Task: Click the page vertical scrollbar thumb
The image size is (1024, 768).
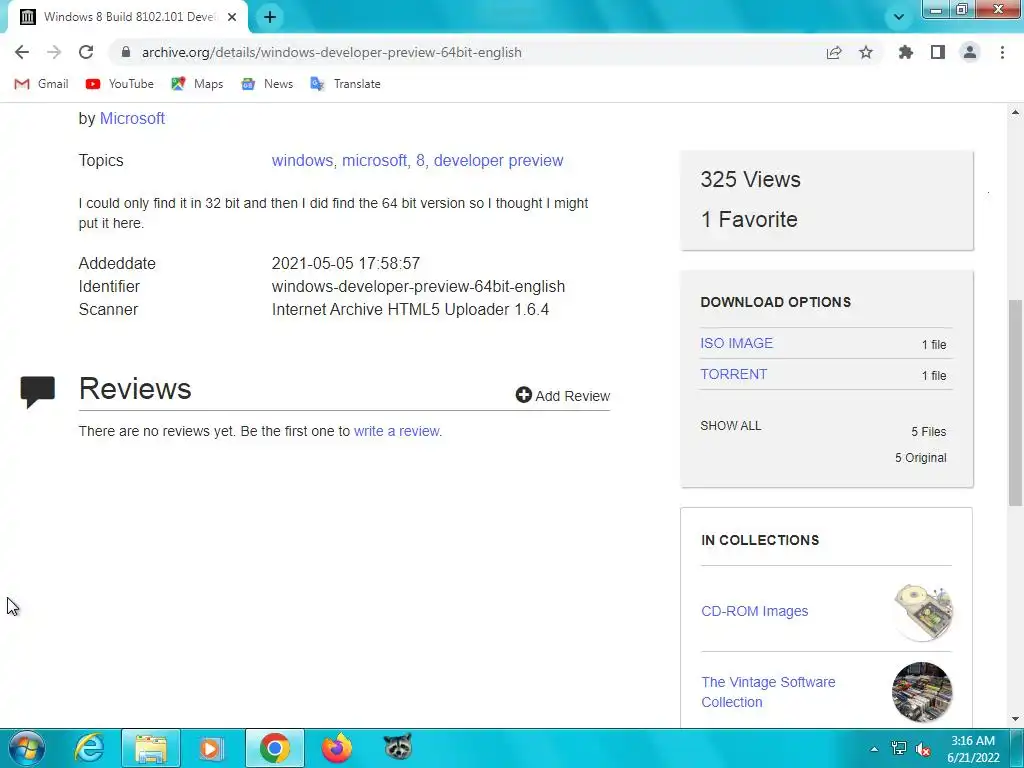Action: (x=1015, y=402)
